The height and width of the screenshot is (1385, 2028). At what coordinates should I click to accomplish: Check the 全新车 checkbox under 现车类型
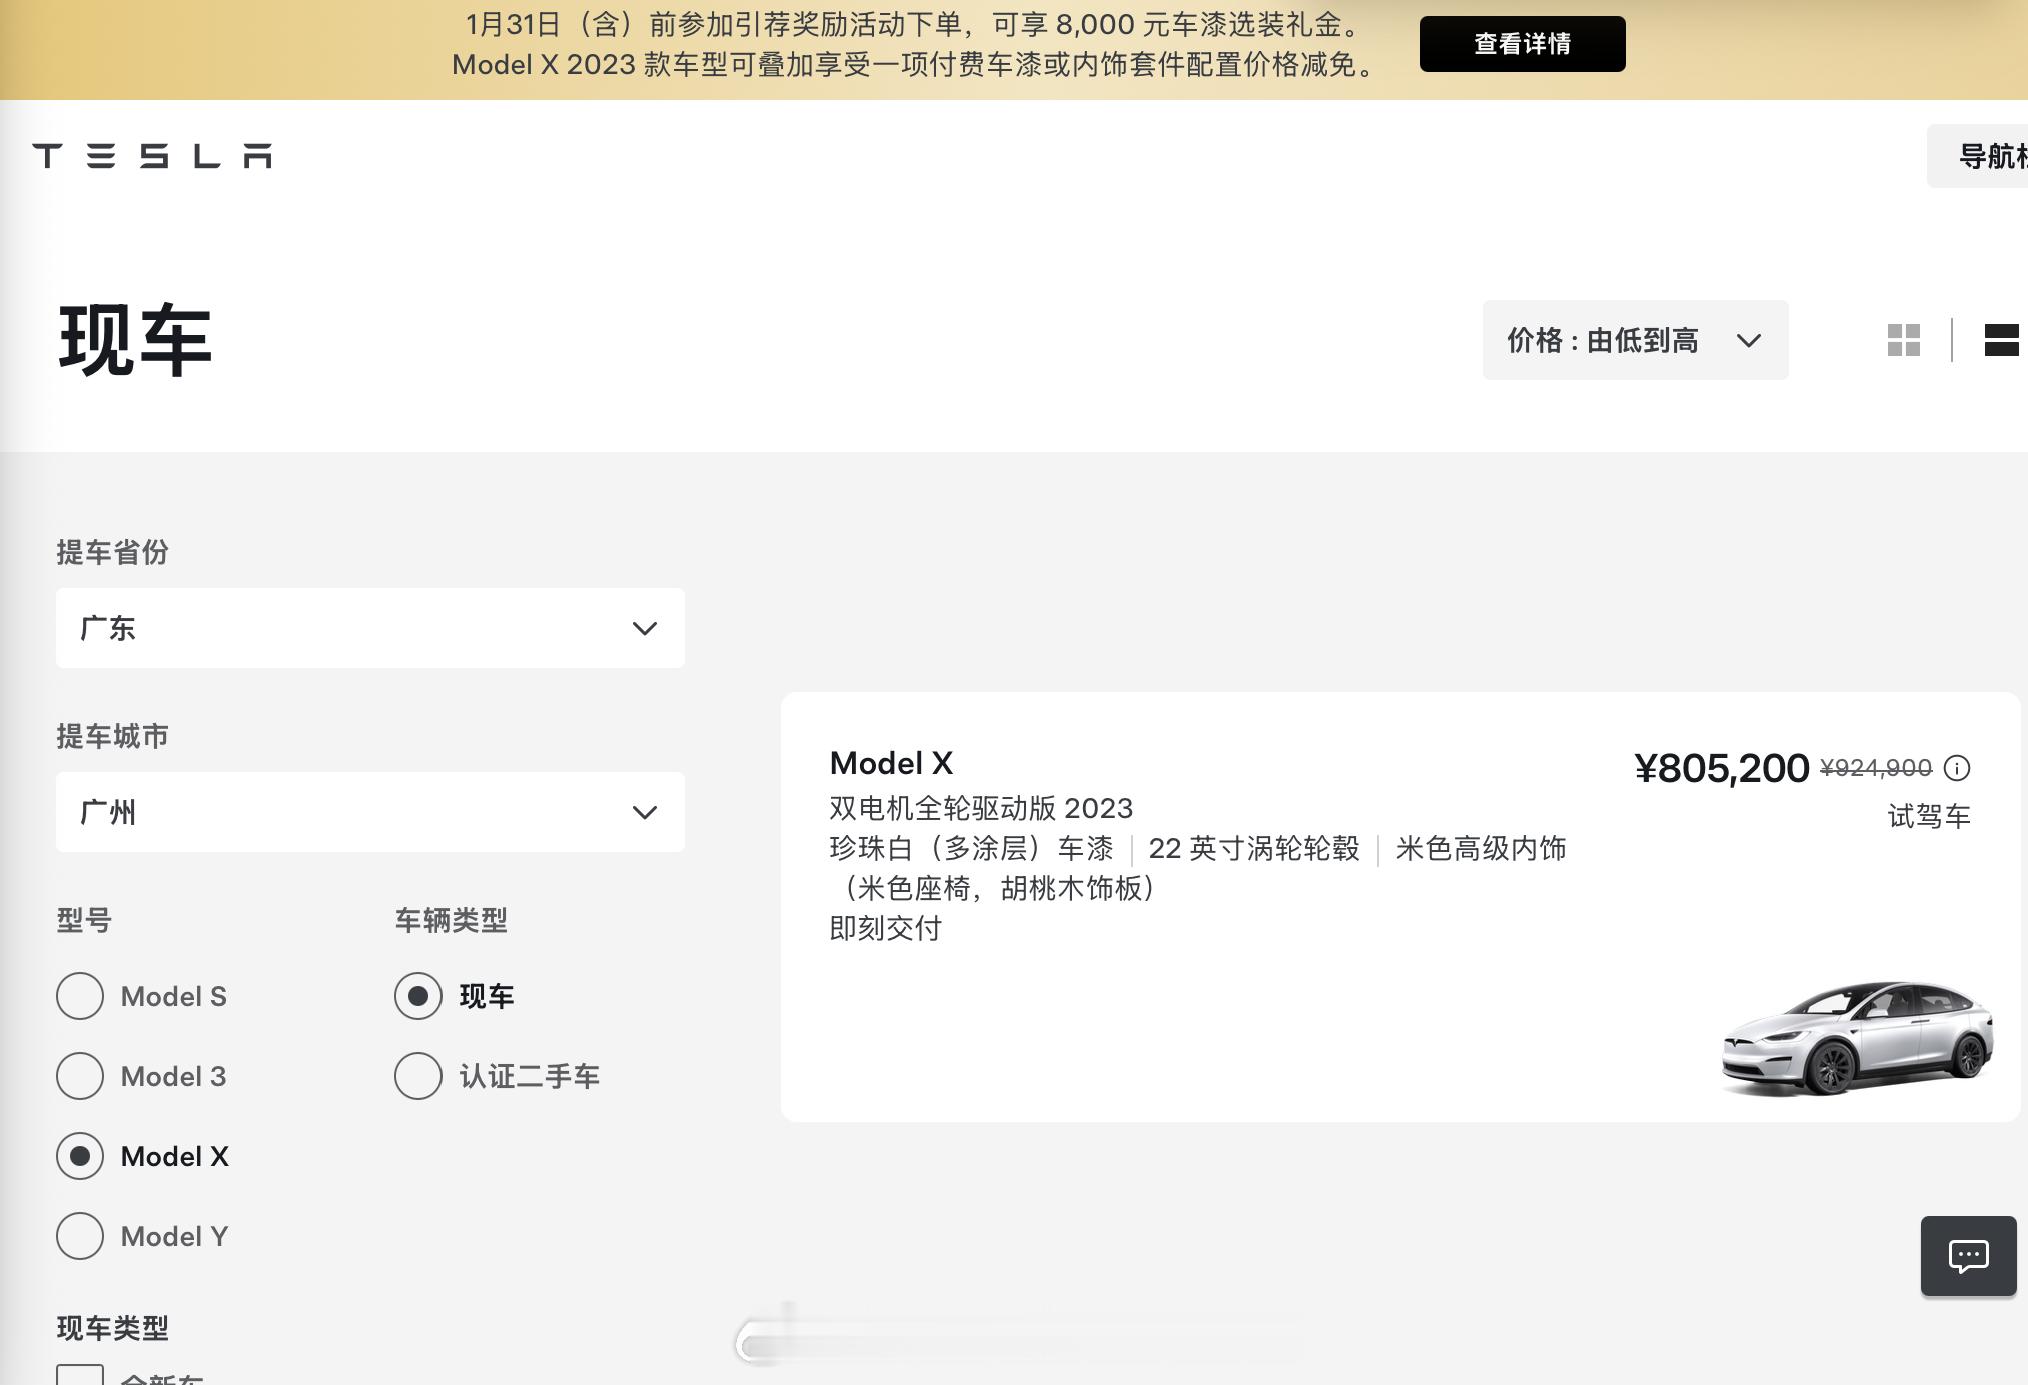82,1376
